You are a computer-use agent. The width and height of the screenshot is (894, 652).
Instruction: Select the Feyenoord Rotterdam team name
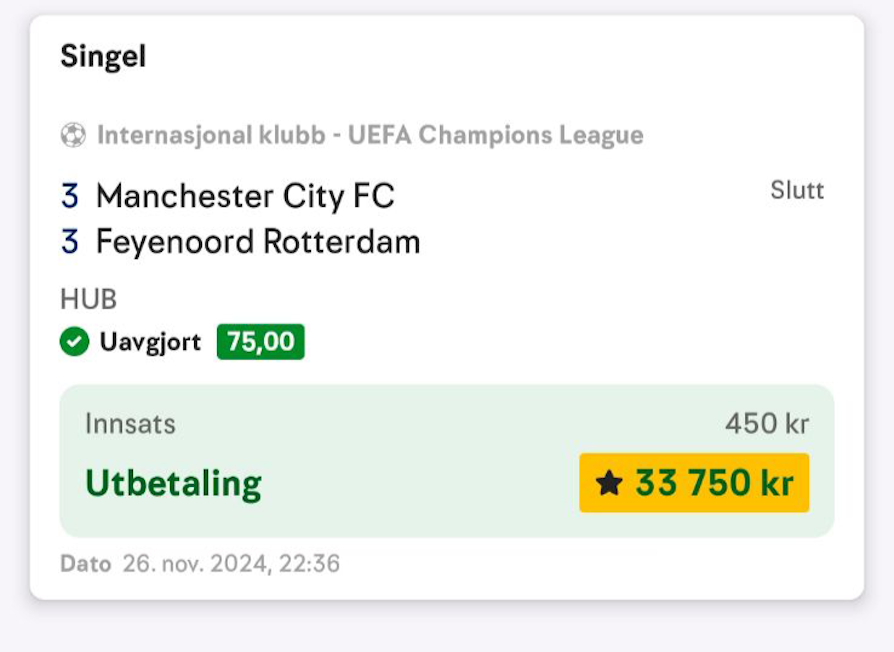coord(258,242)
